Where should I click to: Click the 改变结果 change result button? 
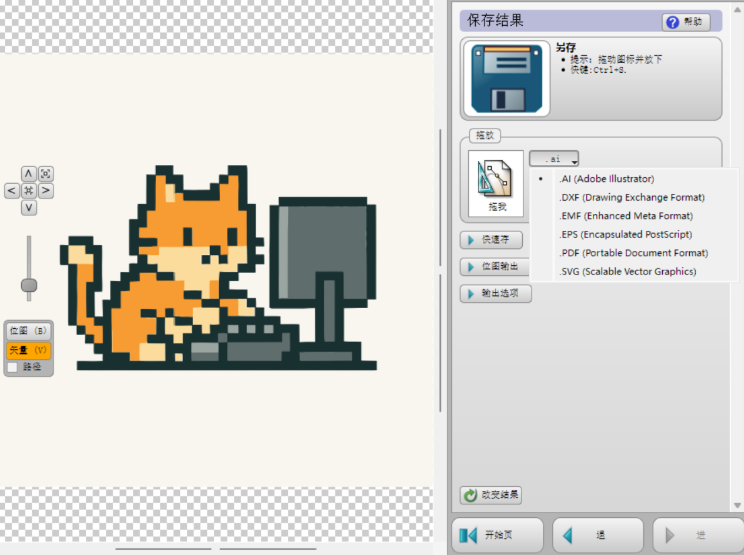(491, 495)
